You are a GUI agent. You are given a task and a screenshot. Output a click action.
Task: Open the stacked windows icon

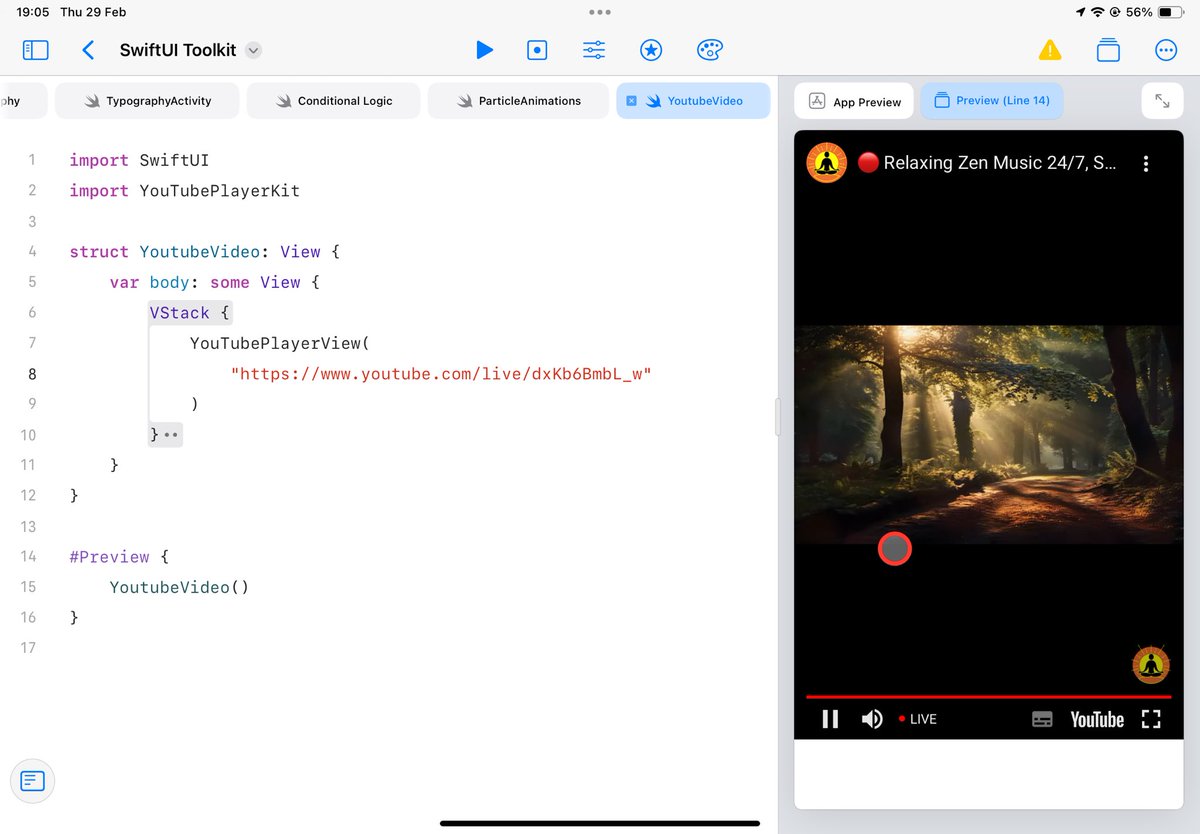pyautogui.click(x=1108, y=50)
